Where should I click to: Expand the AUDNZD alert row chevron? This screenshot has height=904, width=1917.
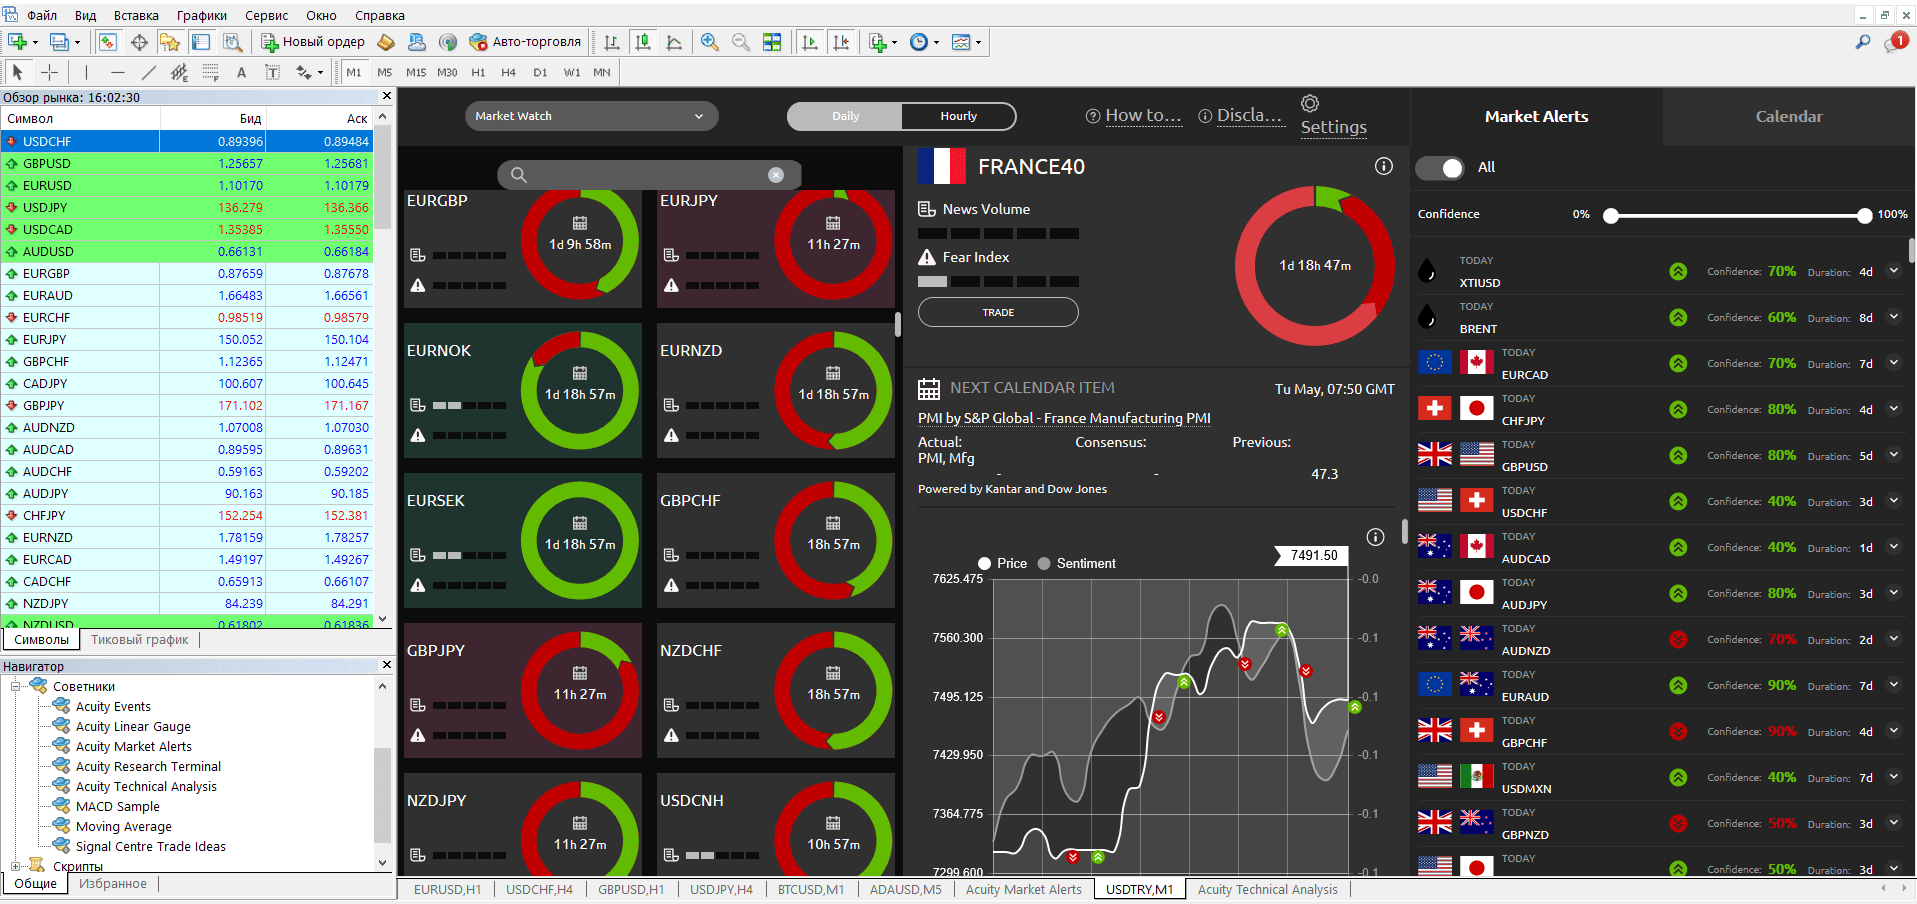tap(1893, 639)
